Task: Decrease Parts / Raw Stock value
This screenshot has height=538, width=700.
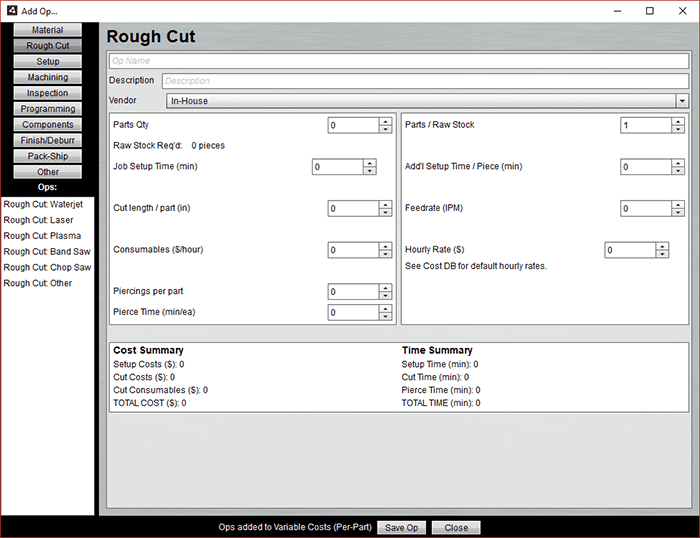Action: pos(678,129)
